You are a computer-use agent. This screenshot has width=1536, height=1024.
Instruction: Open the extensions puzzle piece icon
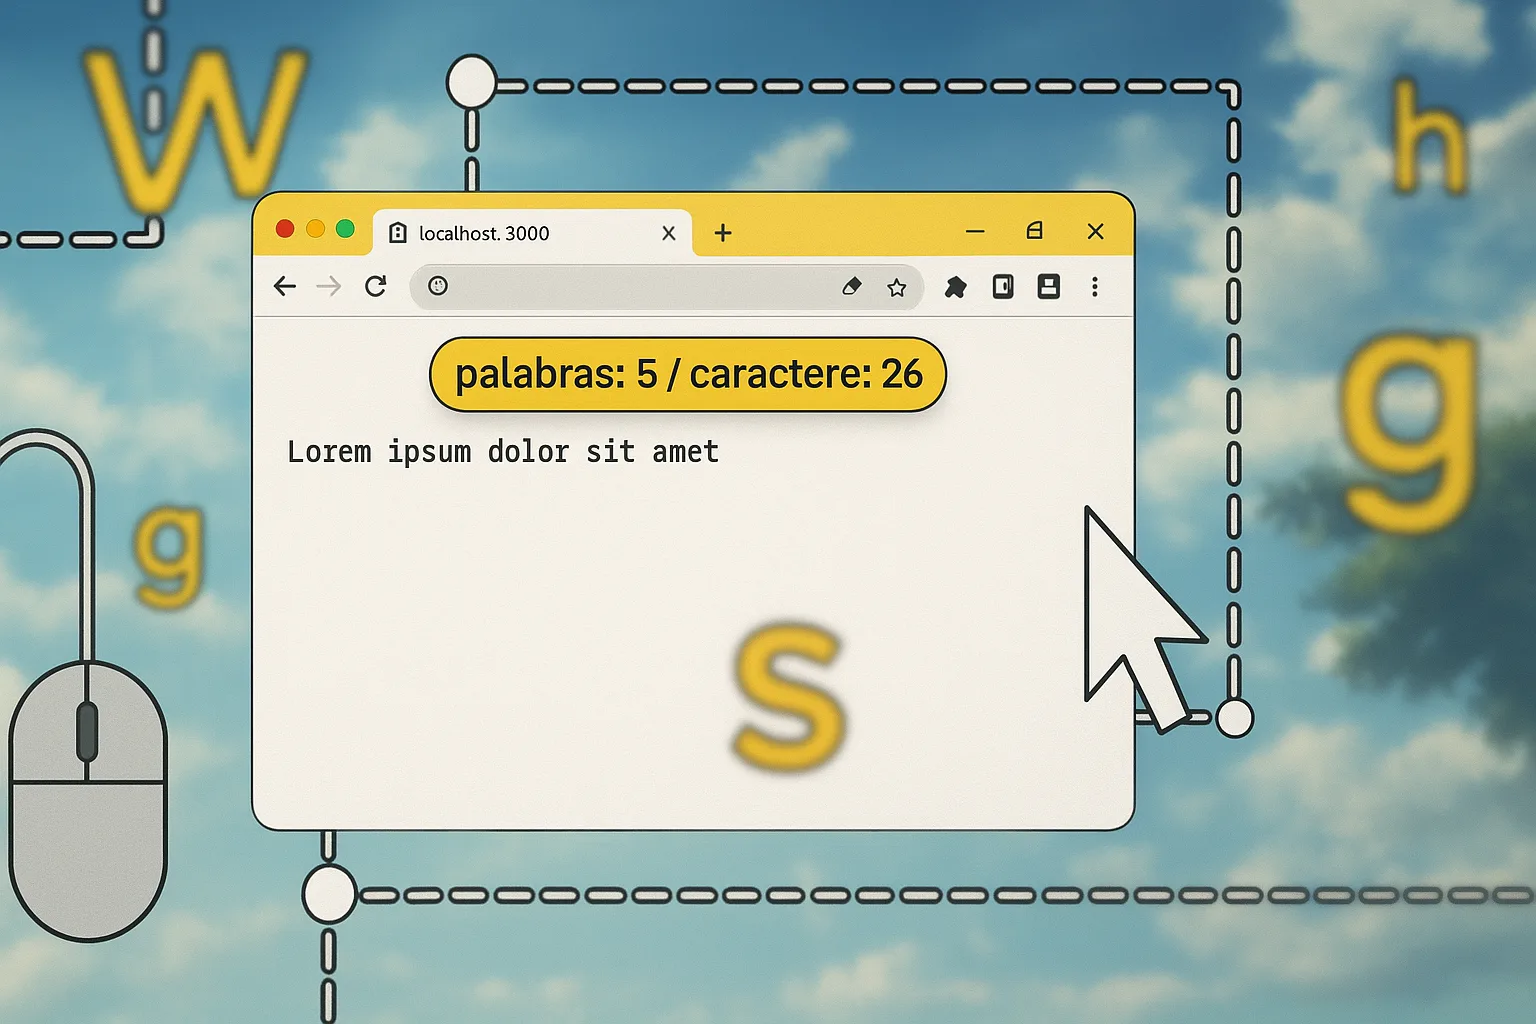[x=955, y=288]
